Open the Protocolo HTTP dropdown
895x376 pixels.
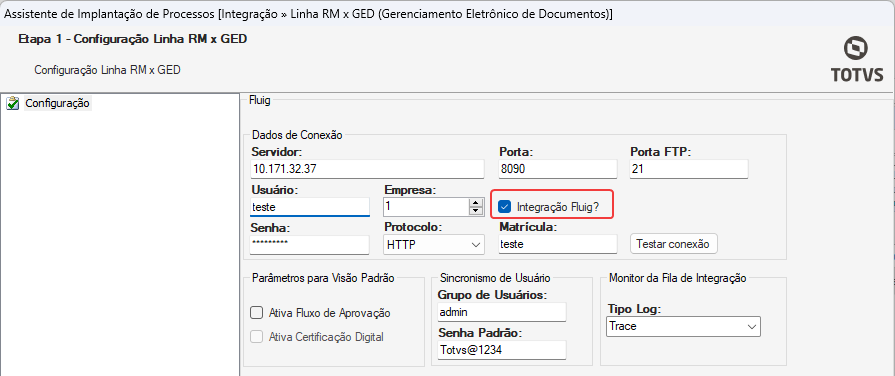[x=434, y=245]
